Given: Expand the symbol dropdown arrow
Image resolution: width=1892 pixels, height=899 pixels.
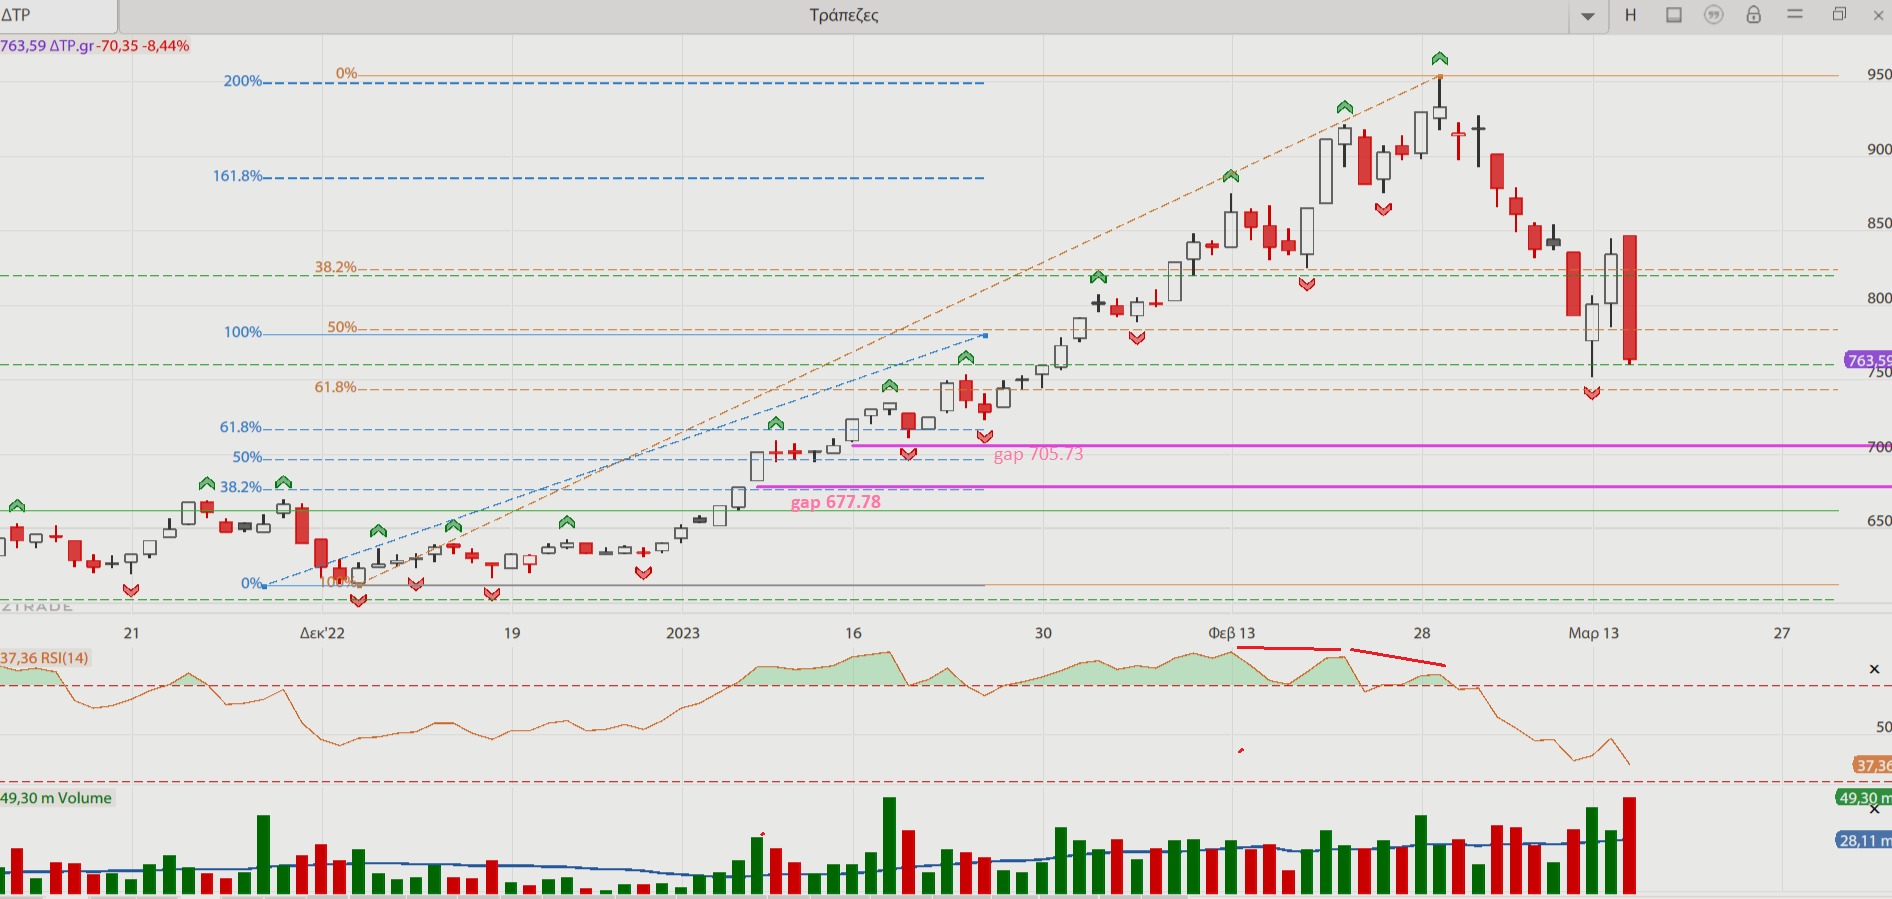Looking at the screenshot, I should tap(1588, 16).
